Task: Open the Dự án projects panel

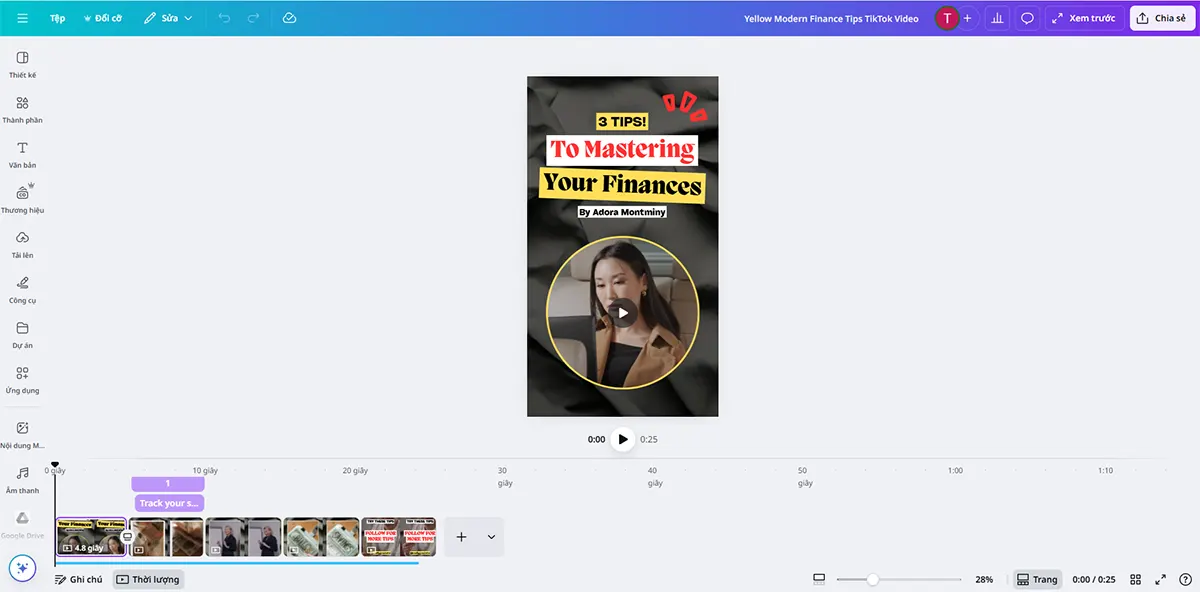Action: (22, 334)
